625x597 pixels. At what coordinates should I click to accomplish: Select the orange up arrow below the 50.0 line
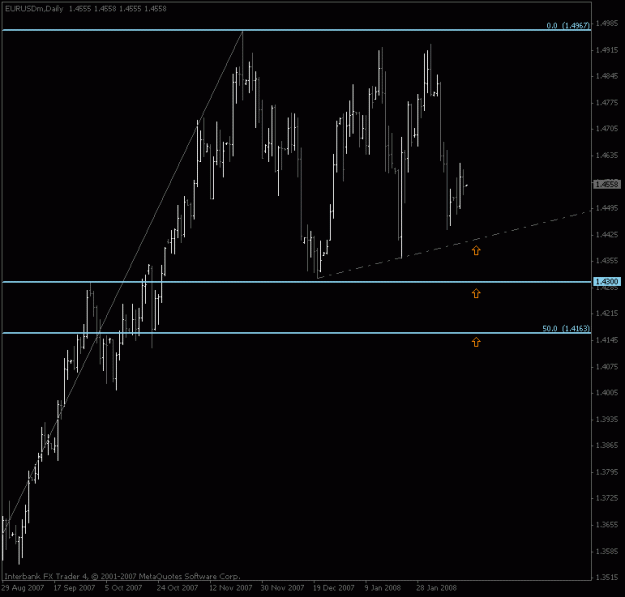pyautogui.click(x=476, y=342)
